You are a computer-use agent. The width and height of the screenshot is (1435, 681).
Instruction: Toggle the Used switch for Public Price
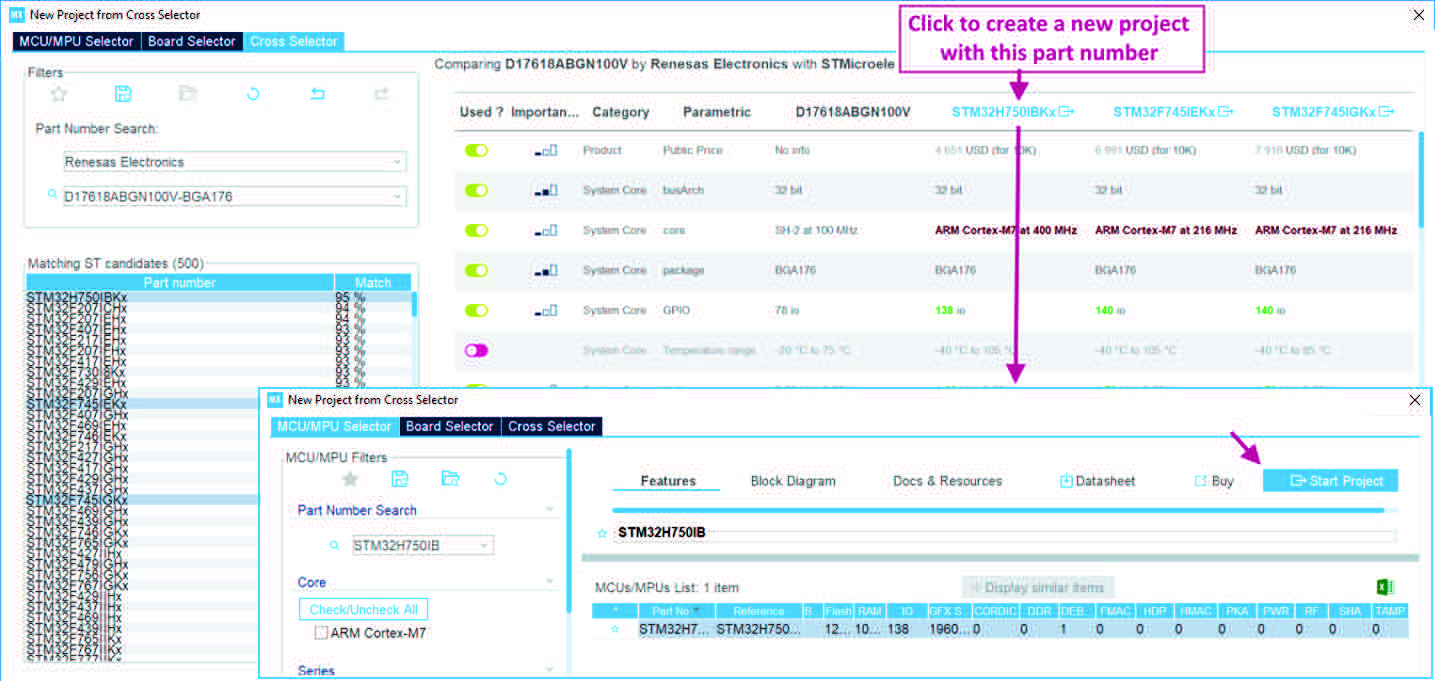(x=476, y=150)
